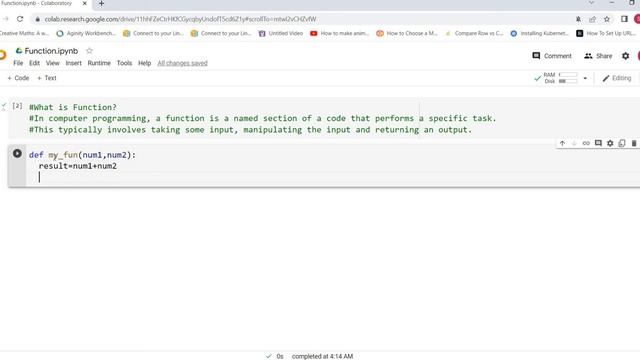Click the Comment button
This screenshot has height=360, width=640.
coord(552,56)
